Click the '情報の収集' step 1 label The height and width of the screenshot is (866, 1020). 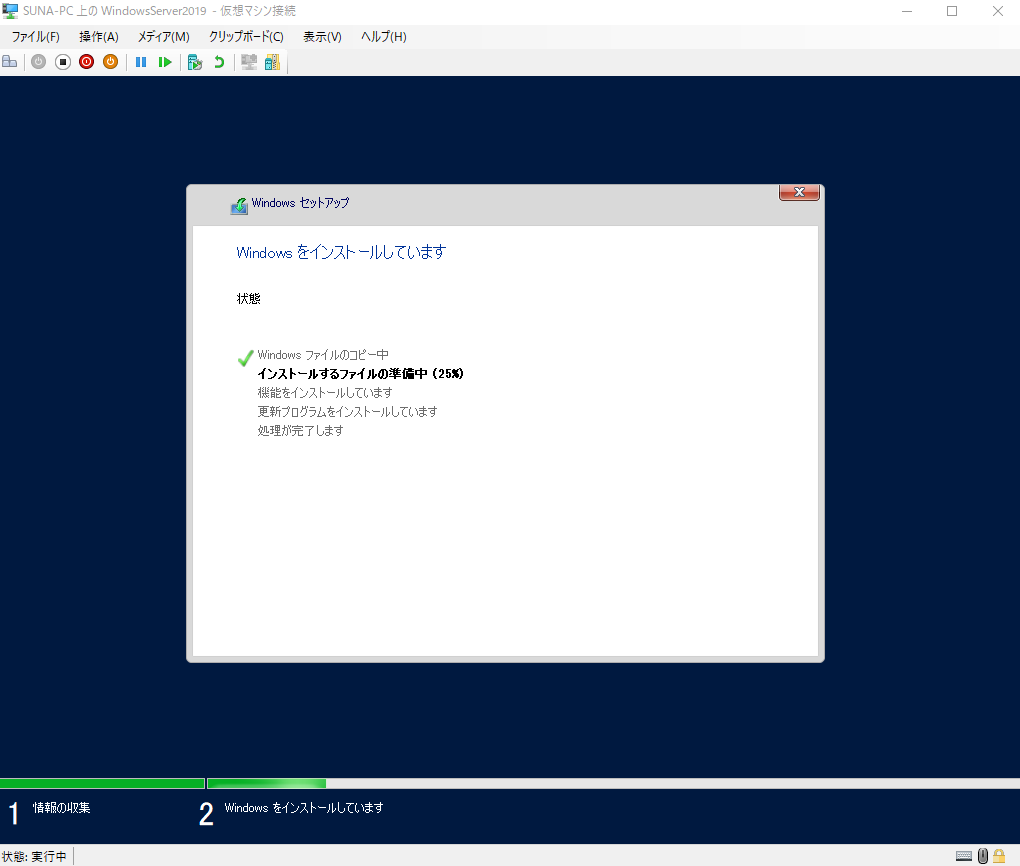61,807
